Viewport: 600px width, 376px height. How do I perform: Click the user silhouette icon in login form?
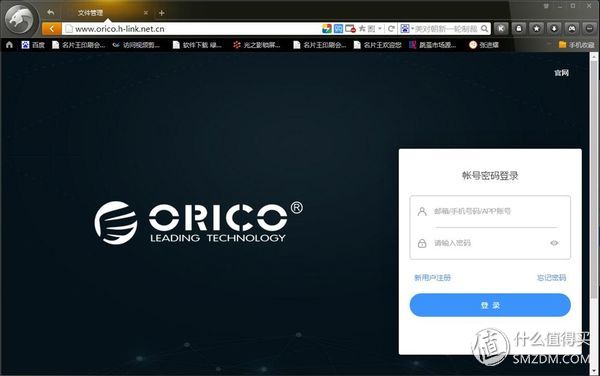coord(422,211)
